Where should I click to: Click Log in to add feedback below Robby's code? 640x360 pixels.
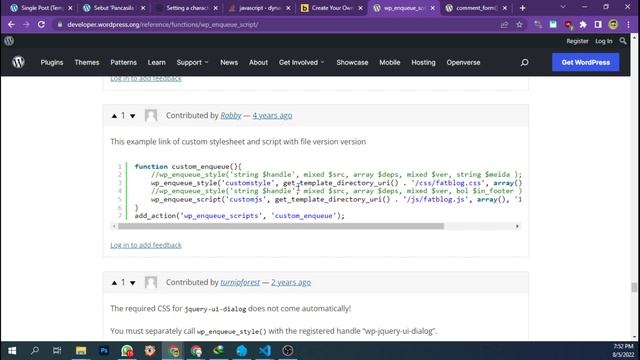tap(146, 245)
